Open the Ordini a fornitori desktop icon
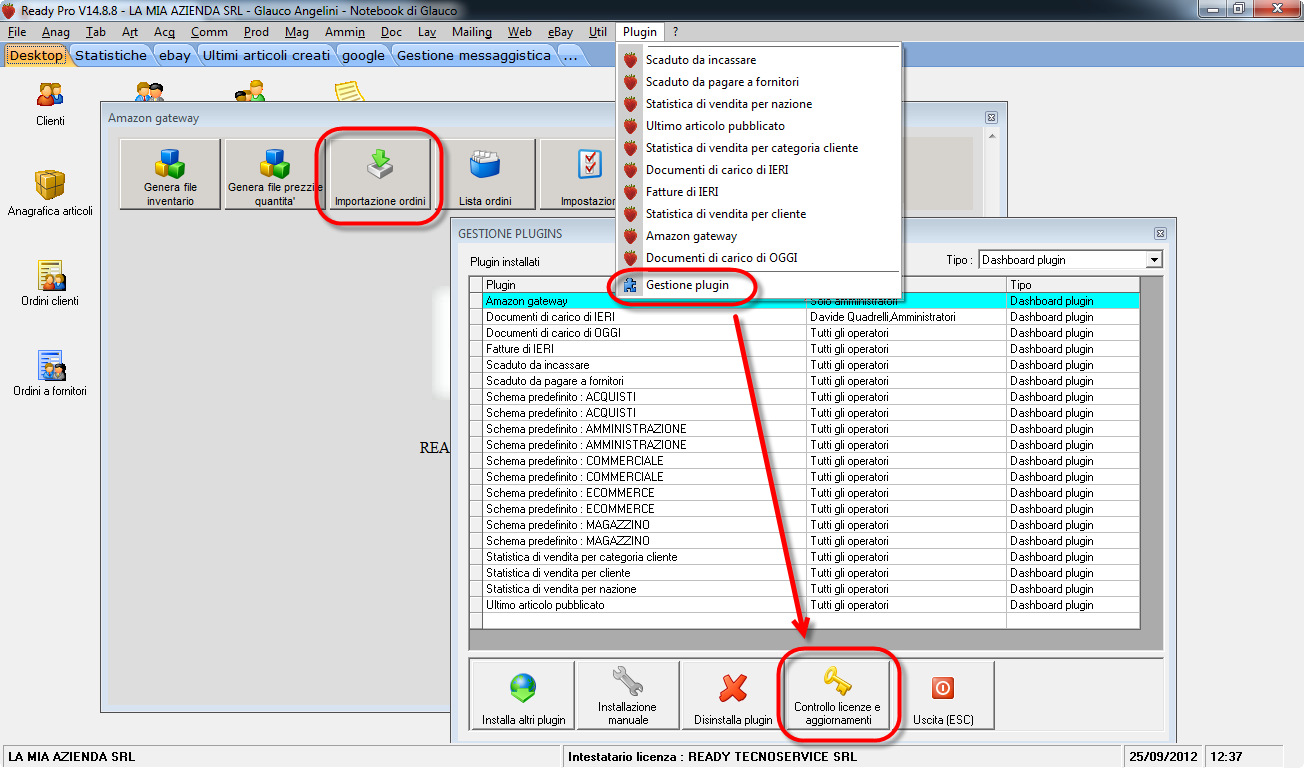Viewport: 1304px width, 768px height. pos(50,374)
